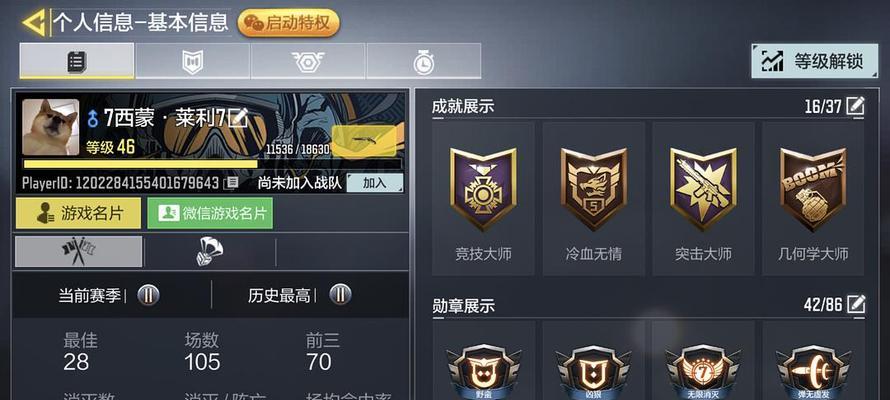This screenshot has width=890, height=400.
Task: Open the green 微信游戏名片 button
Action: coord(210,213)
